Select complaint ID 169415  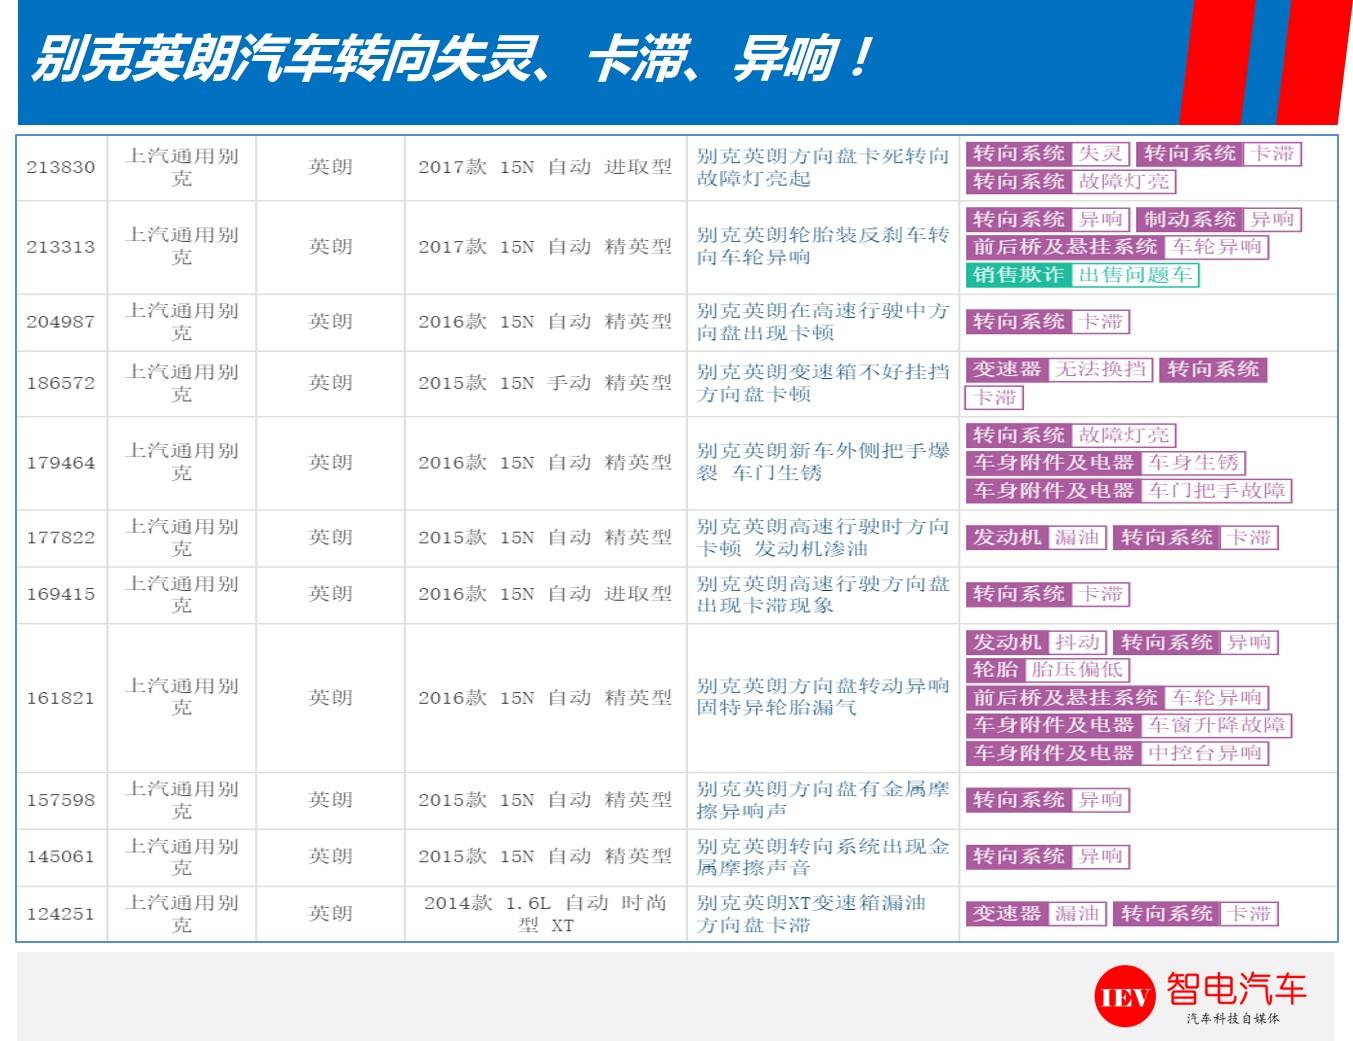(61, 594)
